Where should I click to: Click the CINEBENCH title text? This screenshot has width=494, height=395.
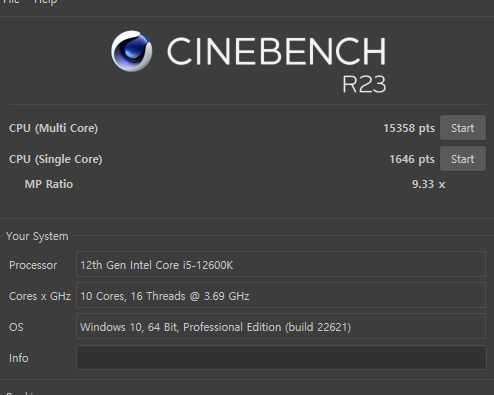coord(276,51)
